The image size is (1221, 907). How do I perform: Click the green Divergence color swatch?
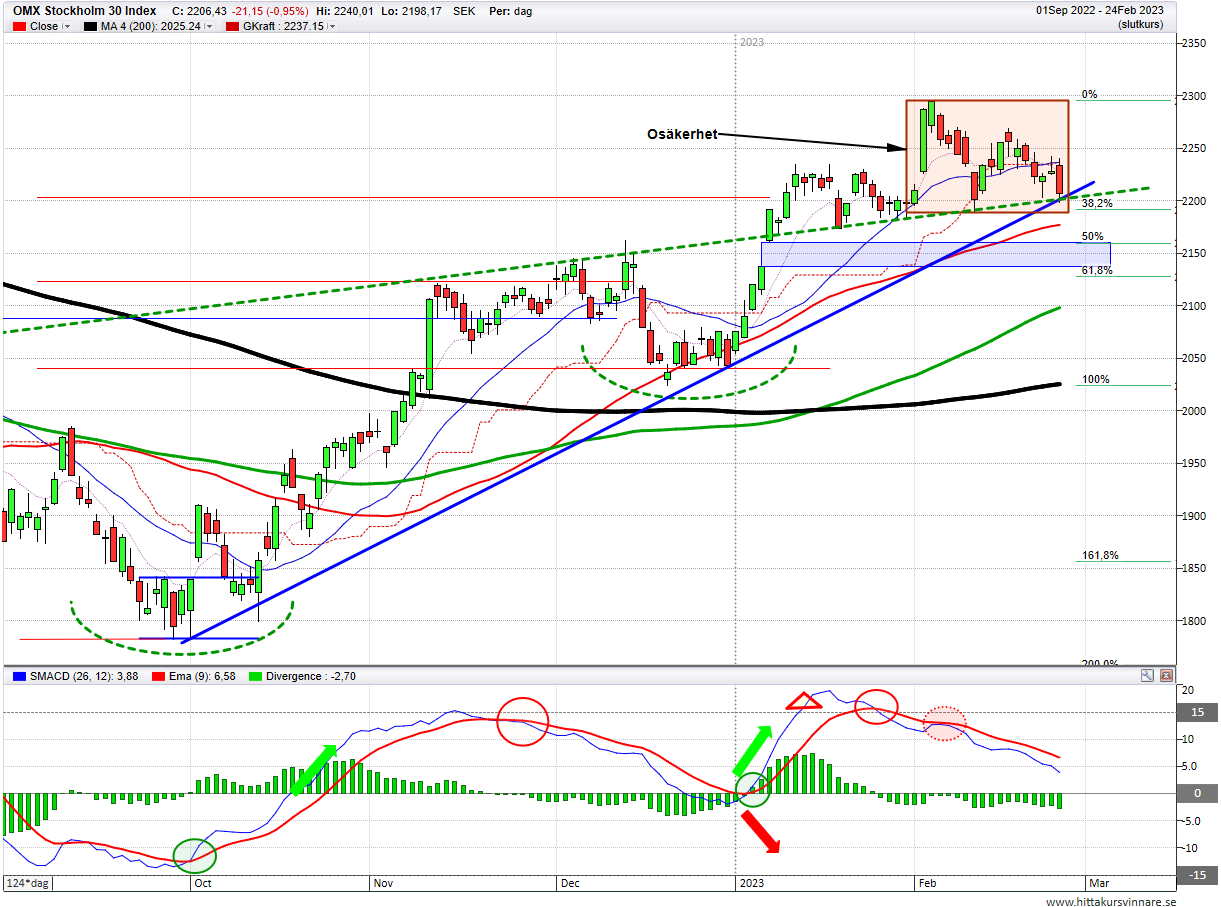click(253, 676)
